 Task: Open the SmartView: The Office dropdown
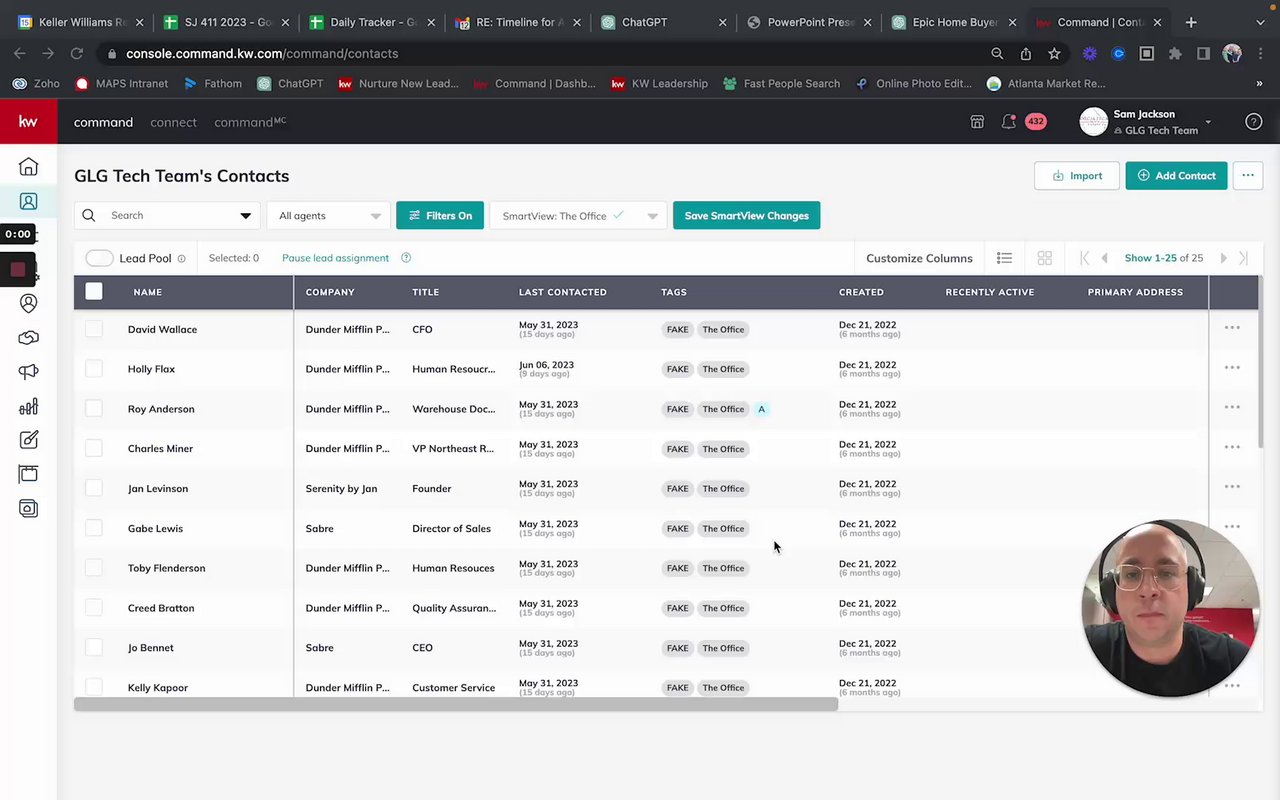(578, 216)
